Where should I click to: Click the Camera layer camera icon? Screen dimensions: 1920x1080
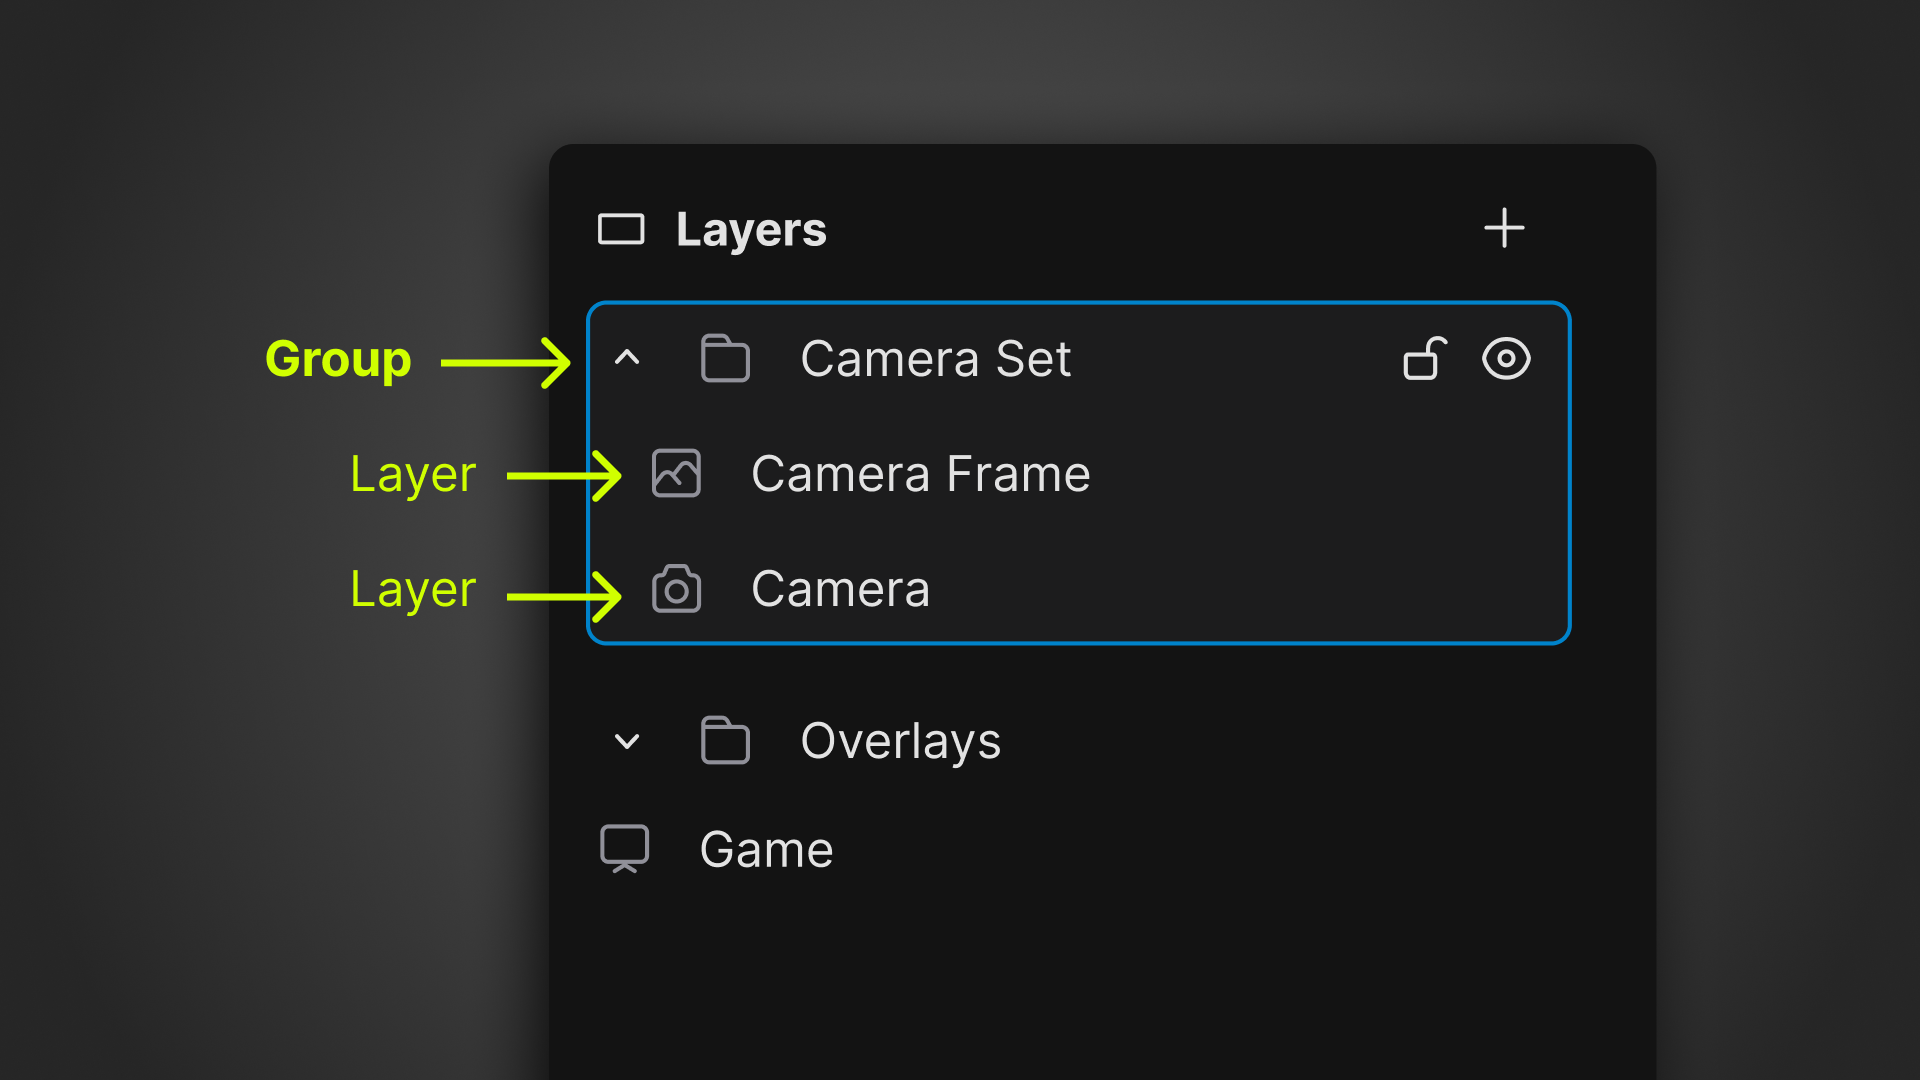[676, 589]
